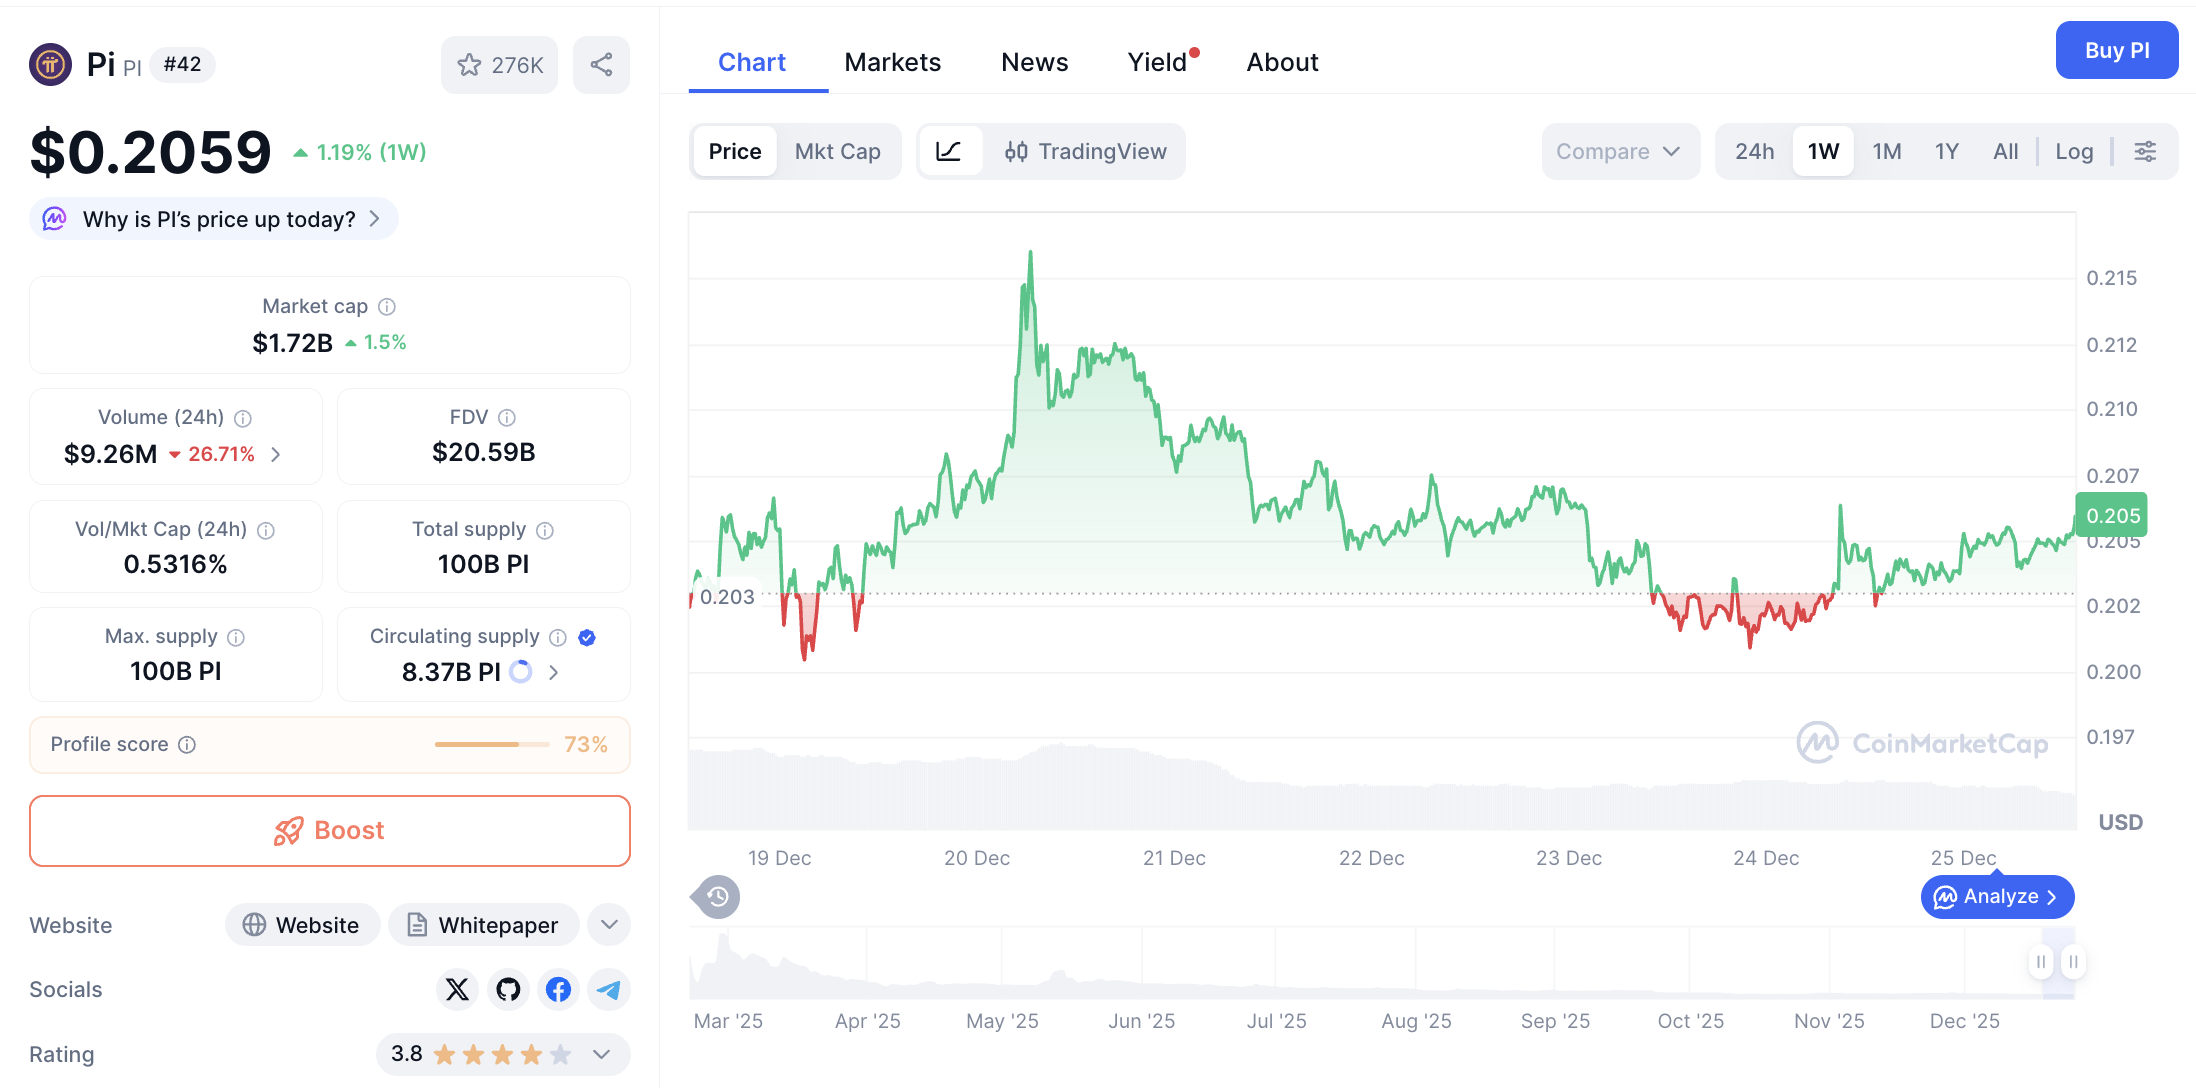This screenshot has height=1088, width=2196.
Task: Click the Buy PI button
Action: pyautogui.click(x=2117, y=50)
